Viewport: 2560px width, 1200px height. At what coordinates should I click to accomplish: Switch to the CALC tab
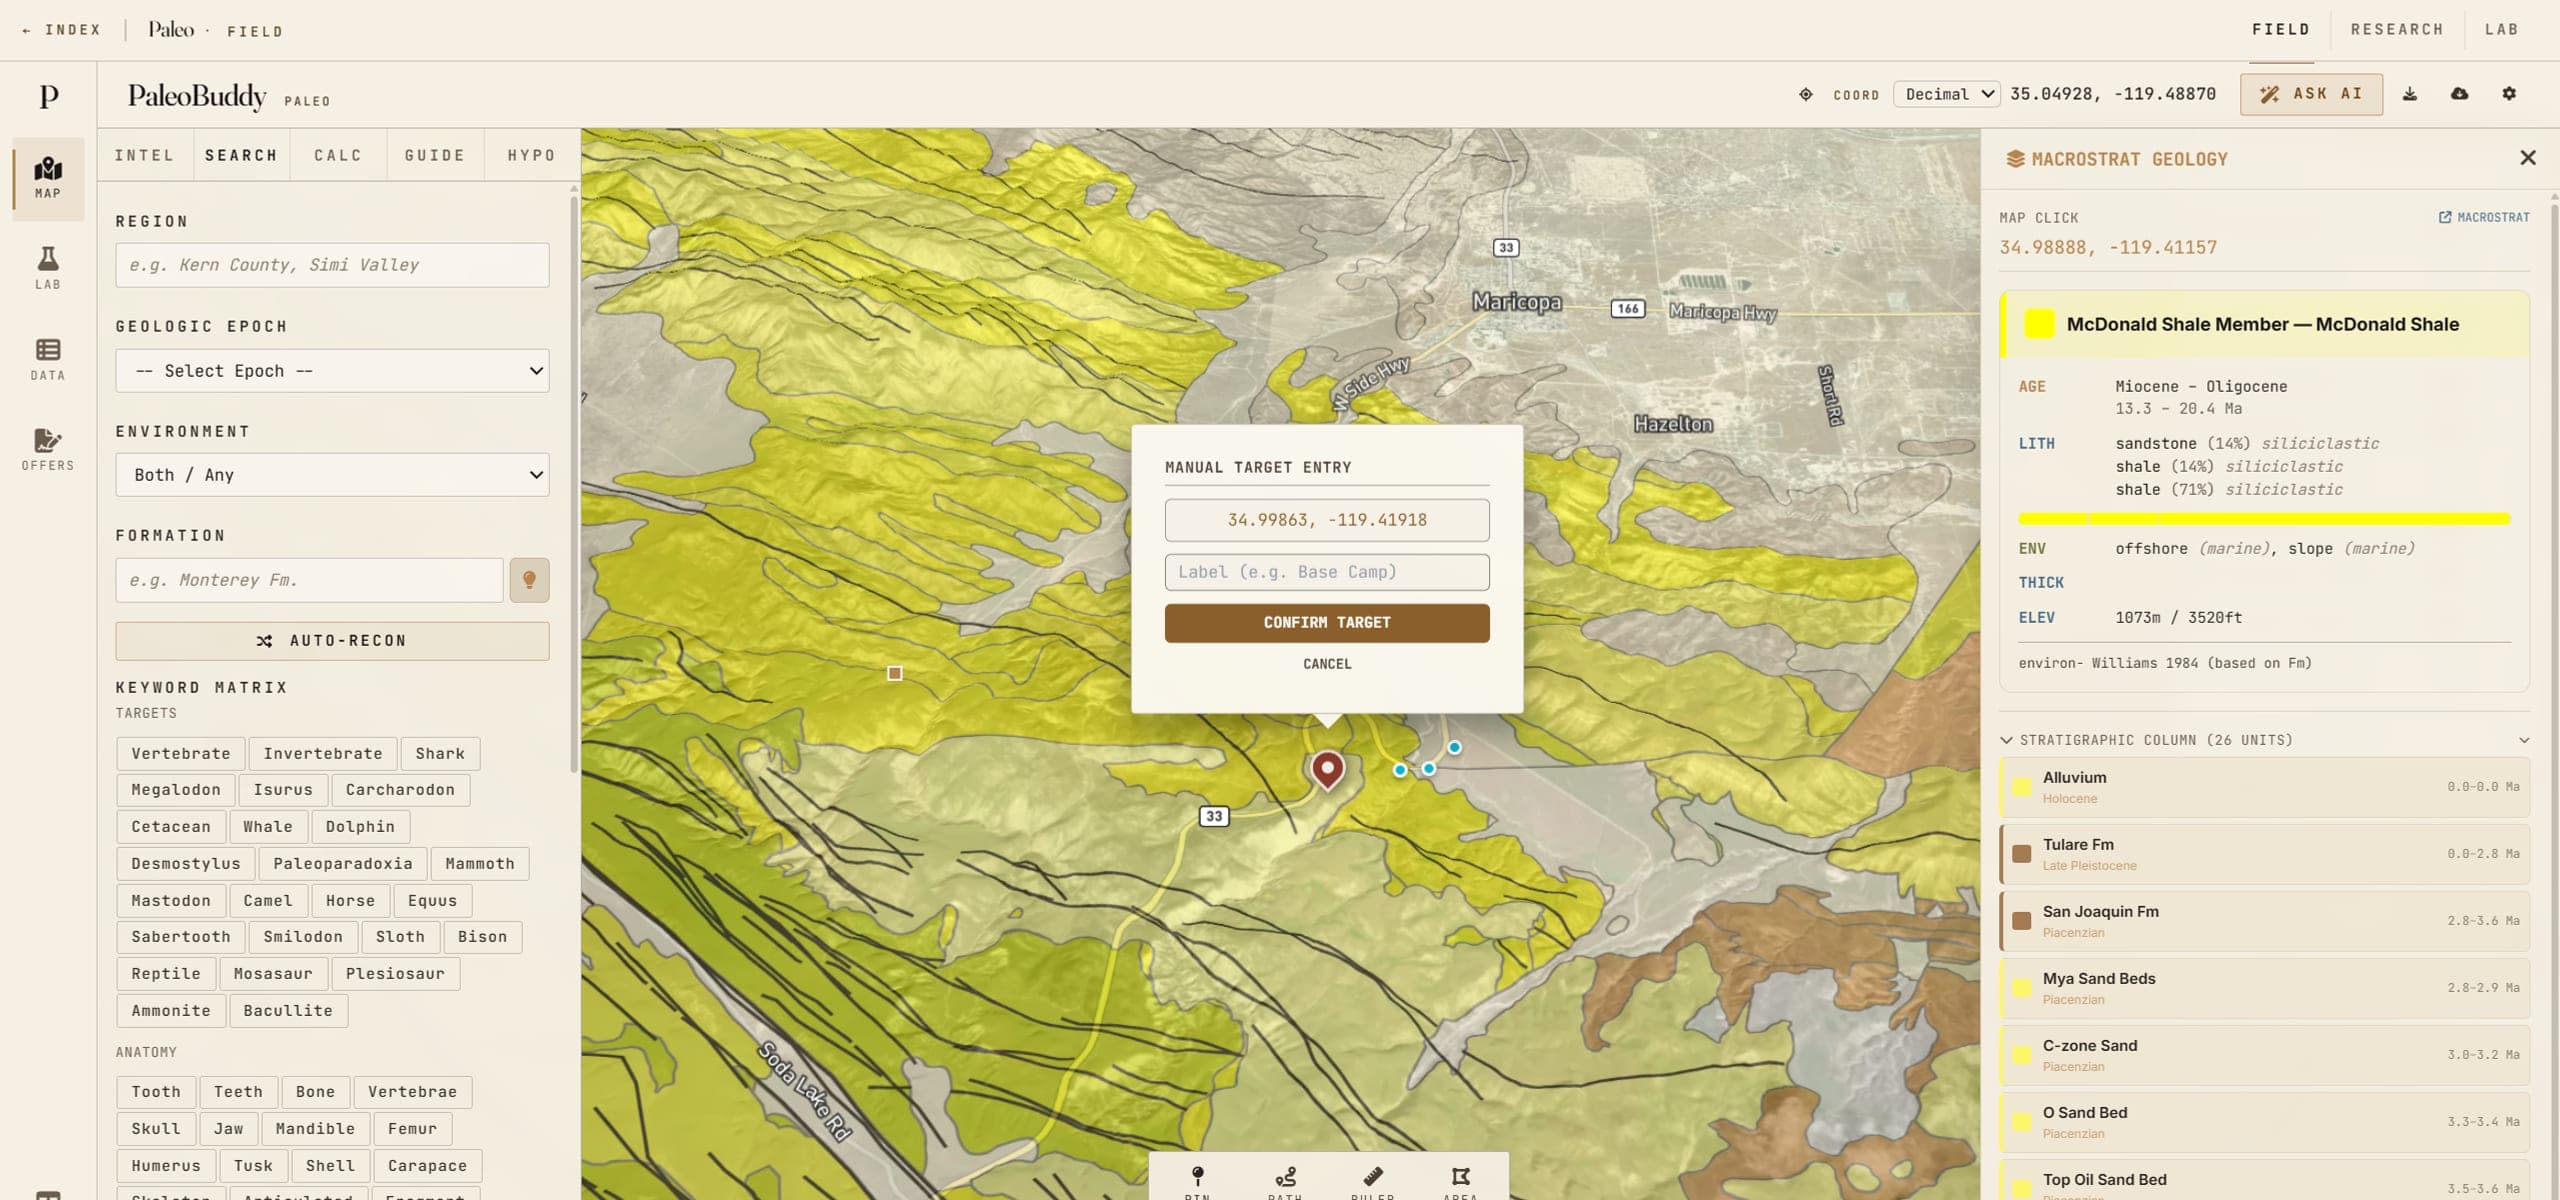click(x=338, y=155)
